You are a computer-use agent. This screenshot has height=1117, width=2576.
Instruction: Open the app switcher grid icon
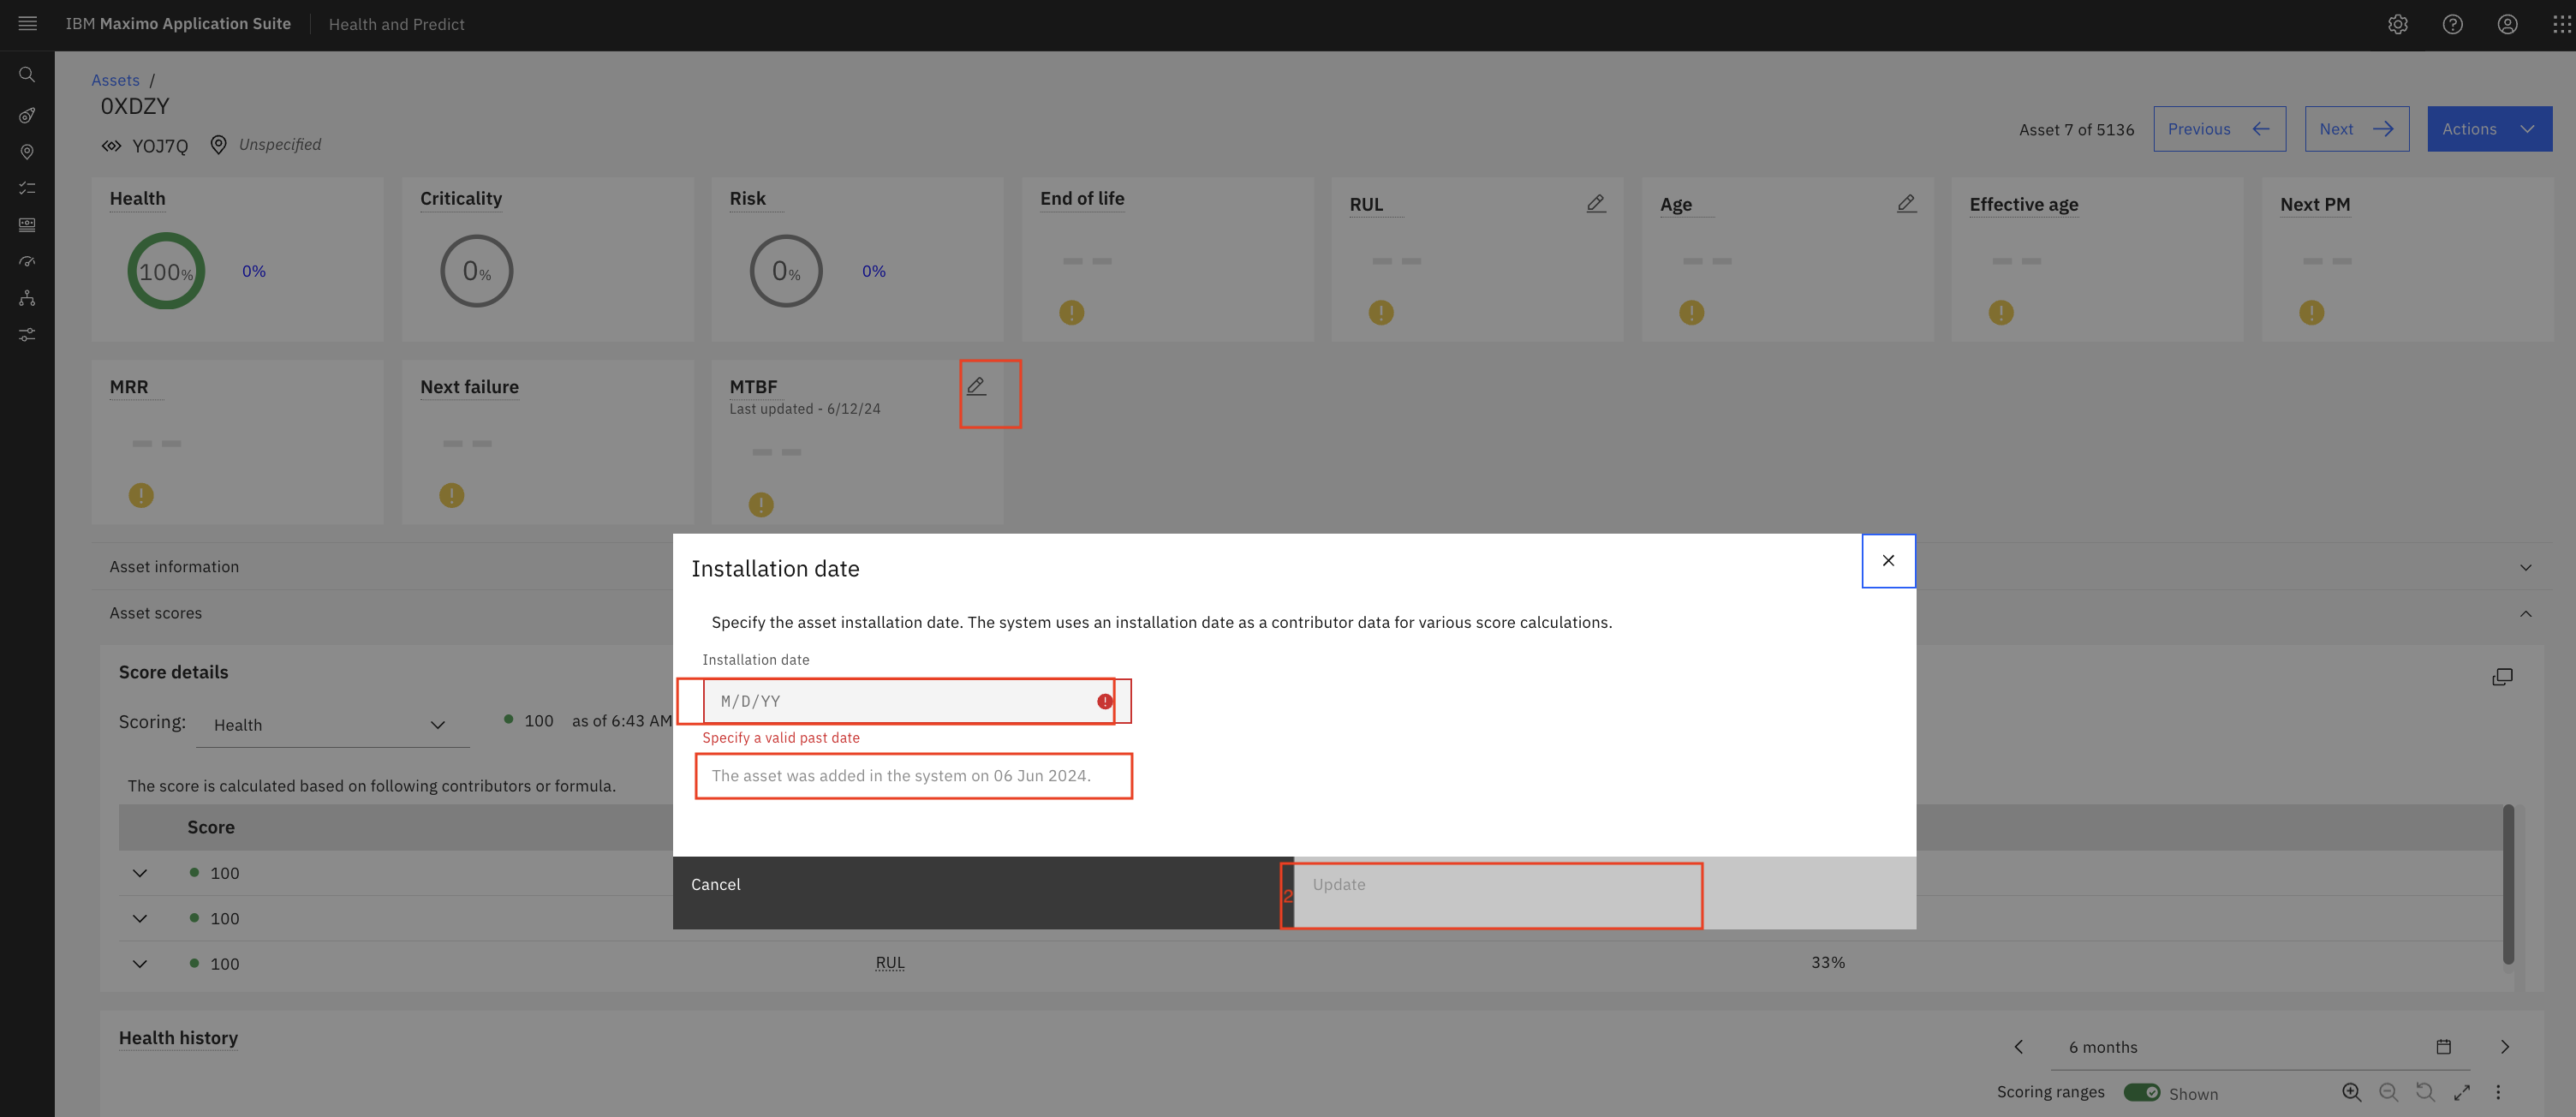tap(2561, 24)
